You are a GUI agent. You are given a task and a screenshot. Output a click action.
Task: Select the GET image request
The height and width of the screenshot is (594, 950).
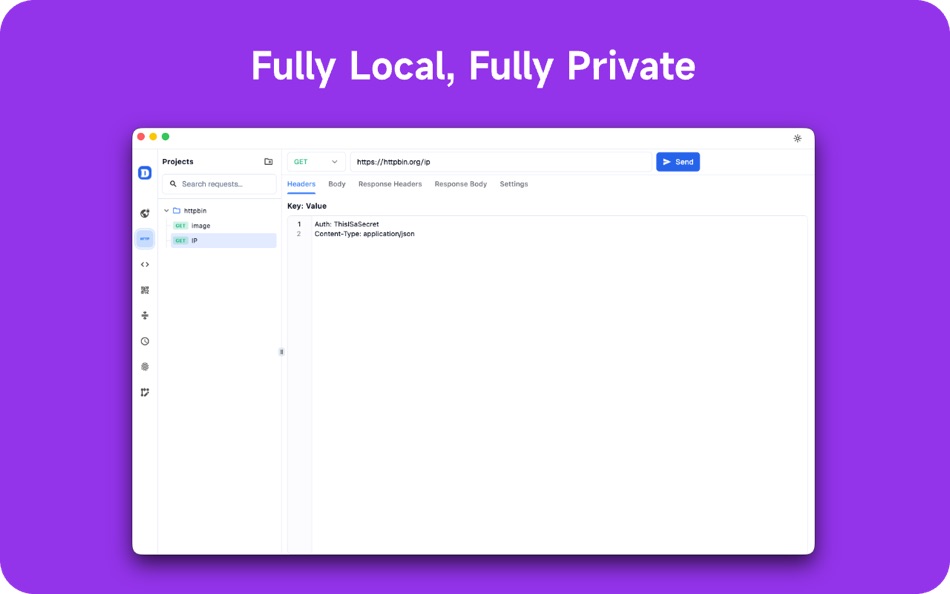pyautogui.click(x=224, y=225)
